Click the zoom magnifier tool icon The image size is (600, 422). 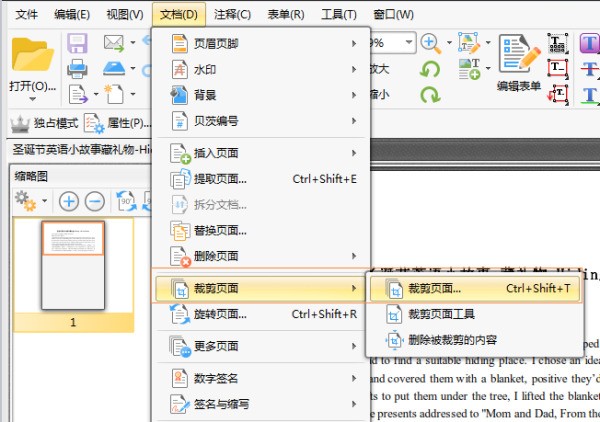pos(430,43)
